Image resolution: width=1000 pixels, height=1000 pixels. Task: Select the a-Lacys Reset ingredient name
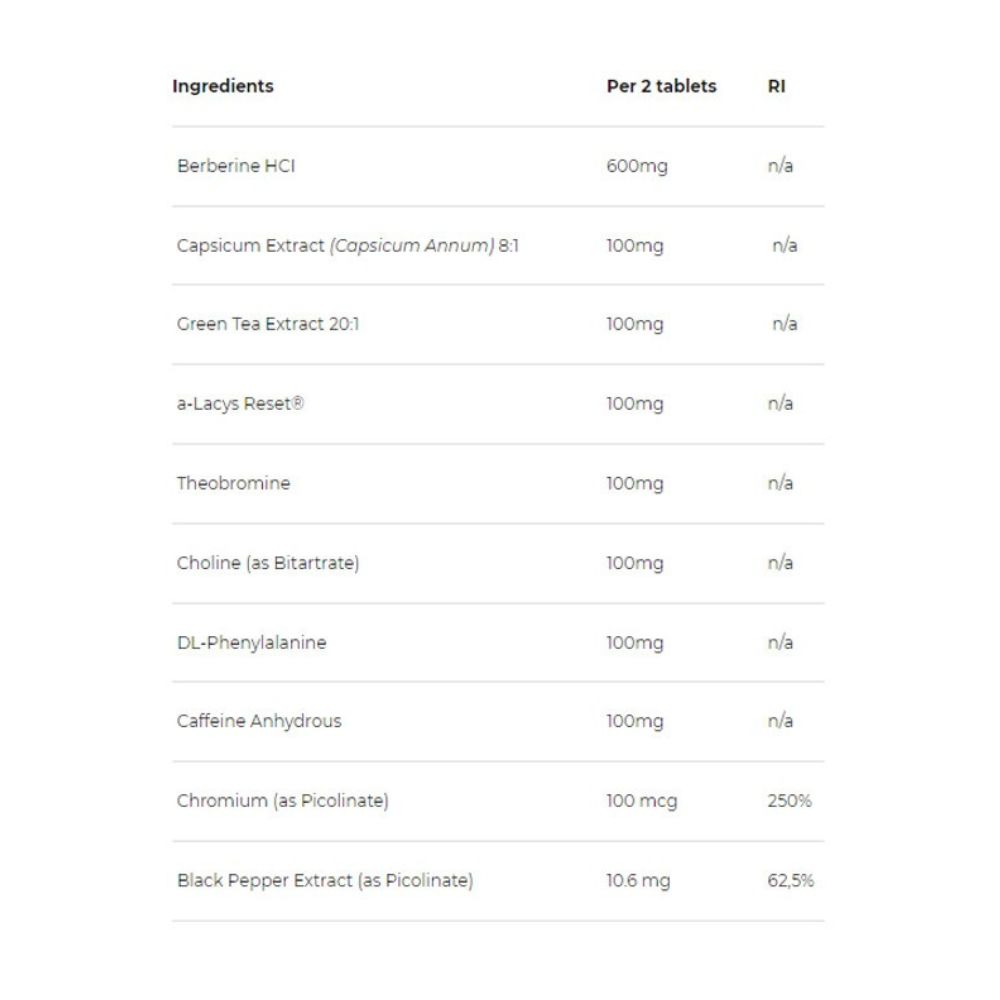[240, 404]
